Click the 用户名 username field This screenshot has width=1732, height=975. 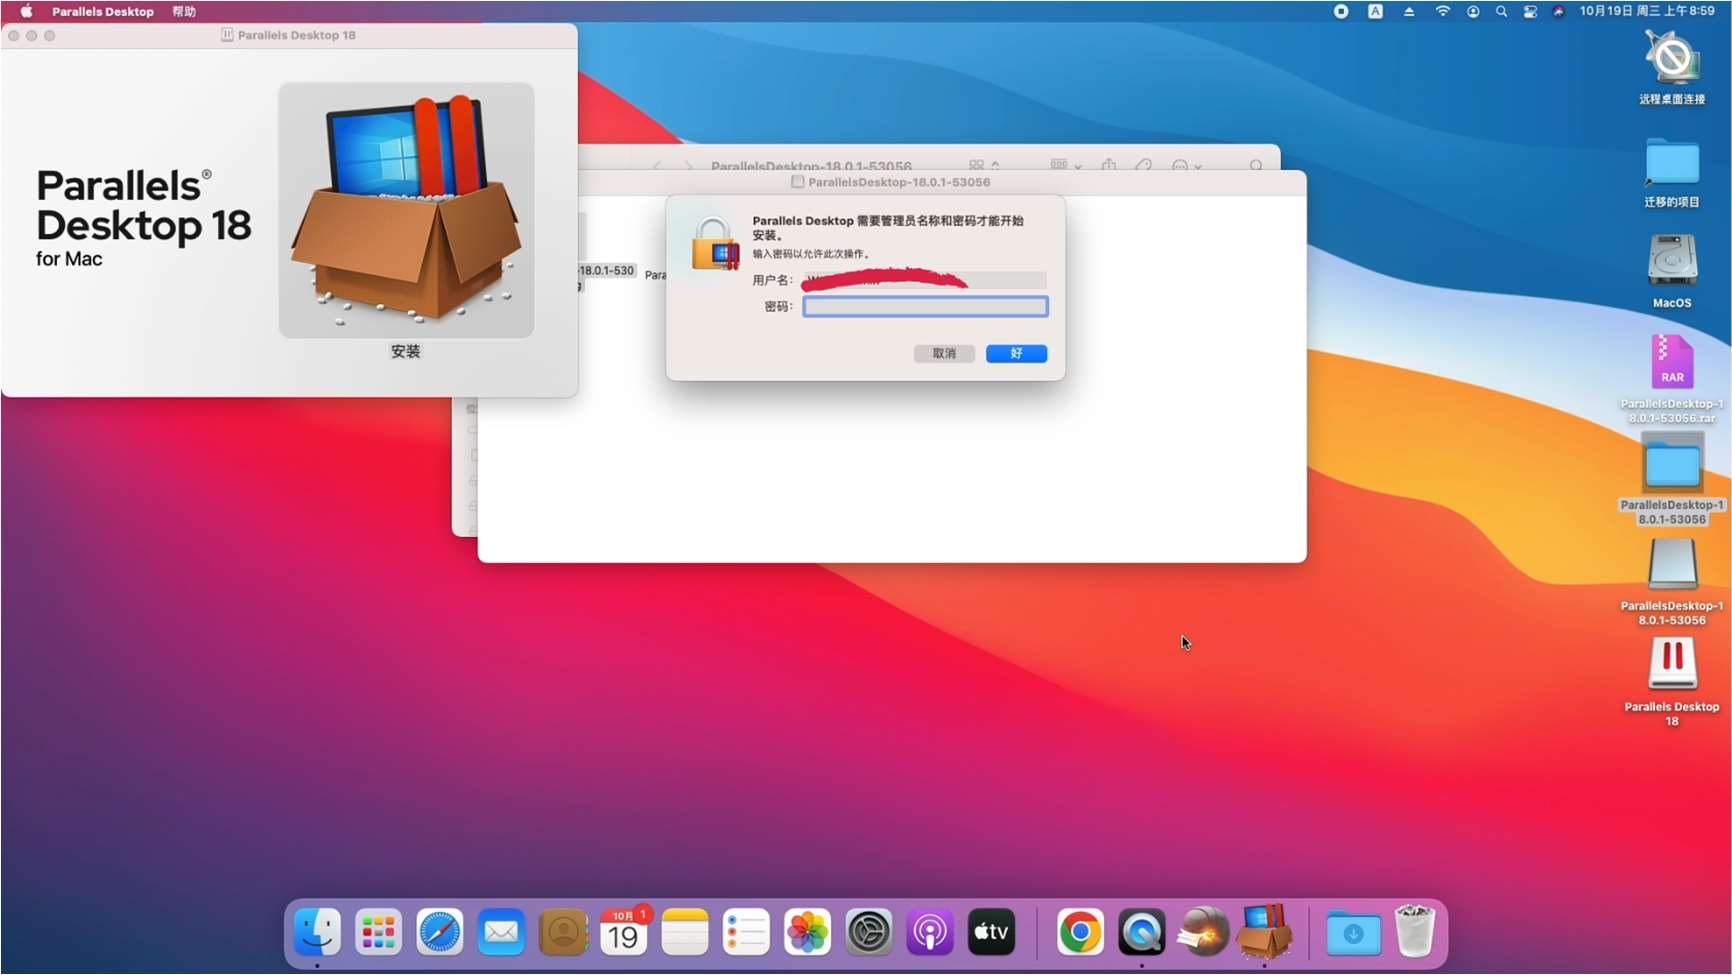point(925,280)
